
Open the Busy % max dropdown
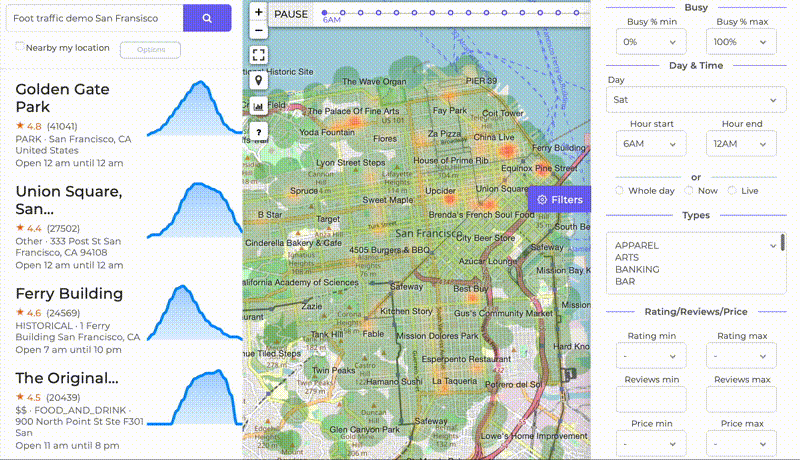tap(741, 42)
